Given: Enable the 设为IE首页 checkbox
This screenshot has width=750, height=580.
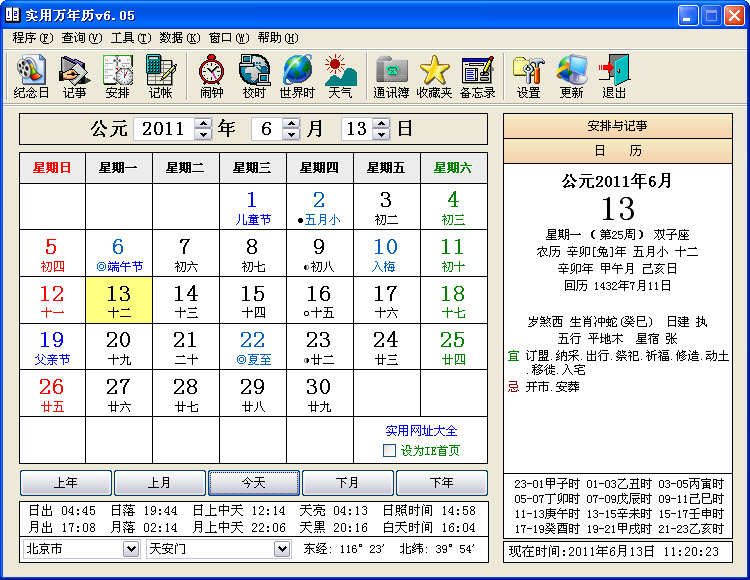Looking at the screenshot, I should coord(389,451).
